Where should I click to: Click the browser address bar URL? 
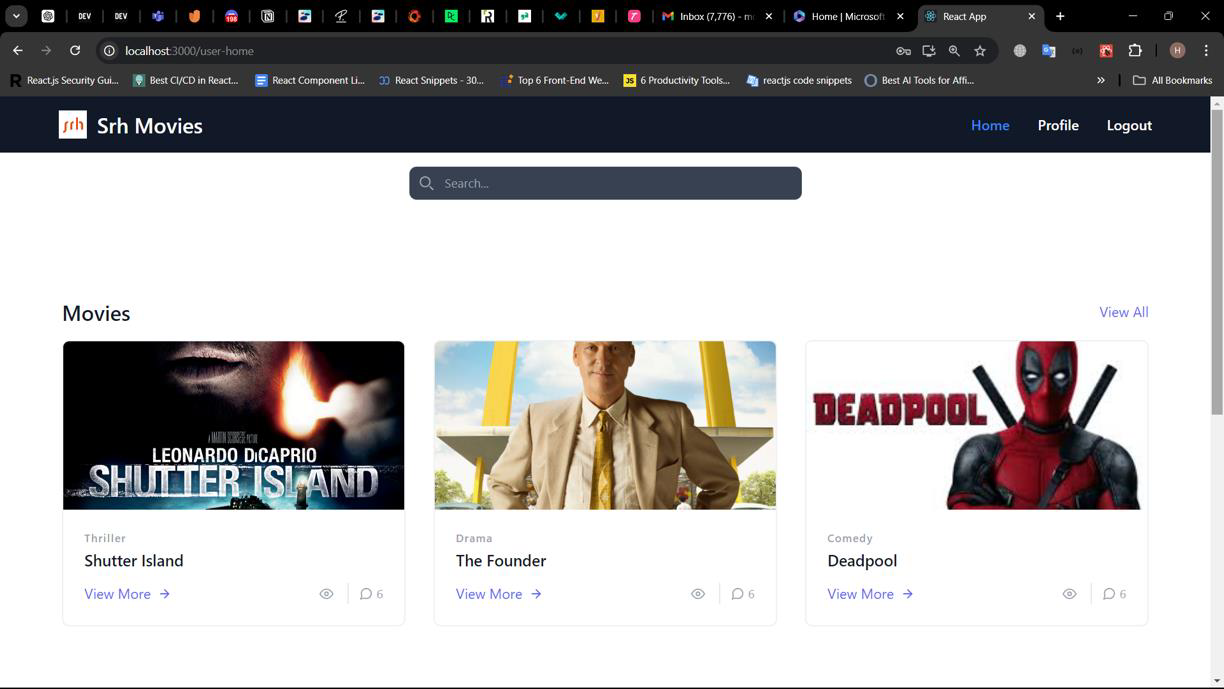point(189,51)
